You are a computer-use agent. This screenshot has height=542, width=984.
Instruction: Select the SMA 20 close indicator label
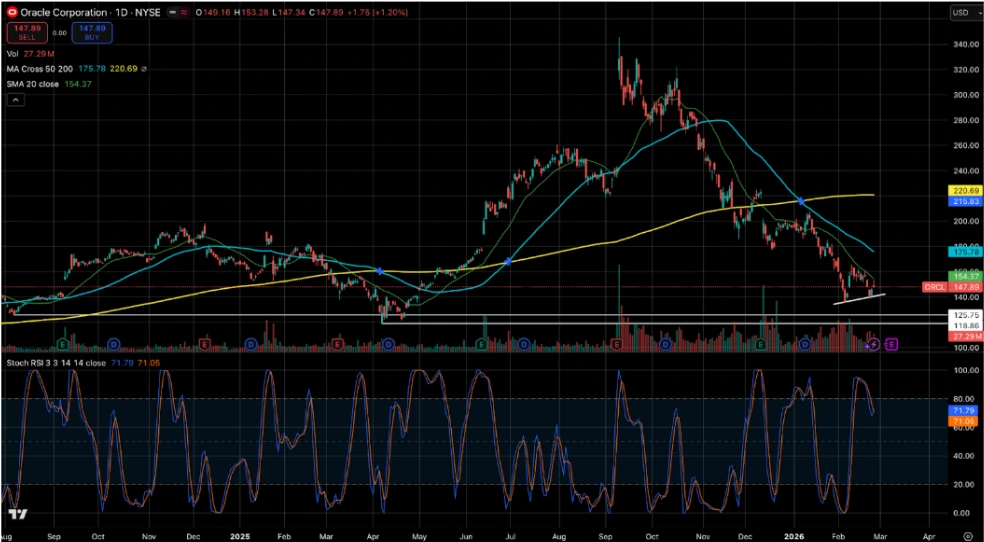28,84
